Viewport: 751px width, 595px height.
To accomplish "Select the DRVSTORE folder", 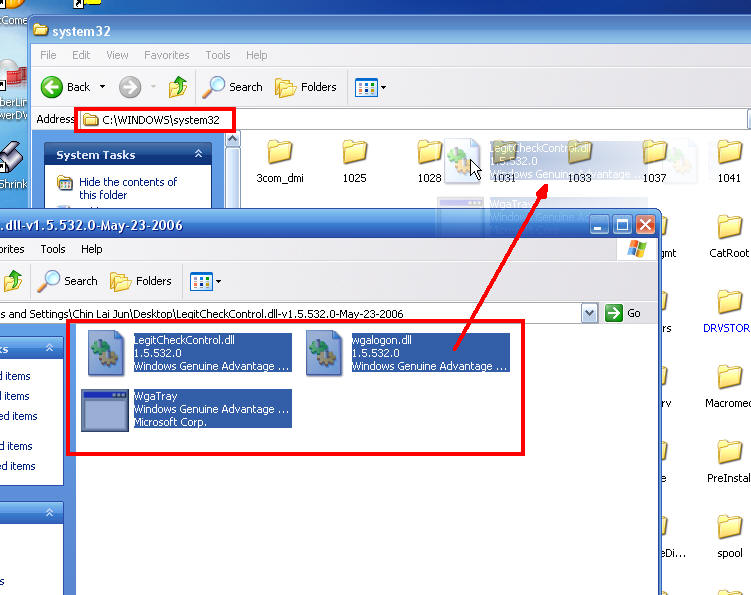I will pyautogui.click(x=727, y=311).
